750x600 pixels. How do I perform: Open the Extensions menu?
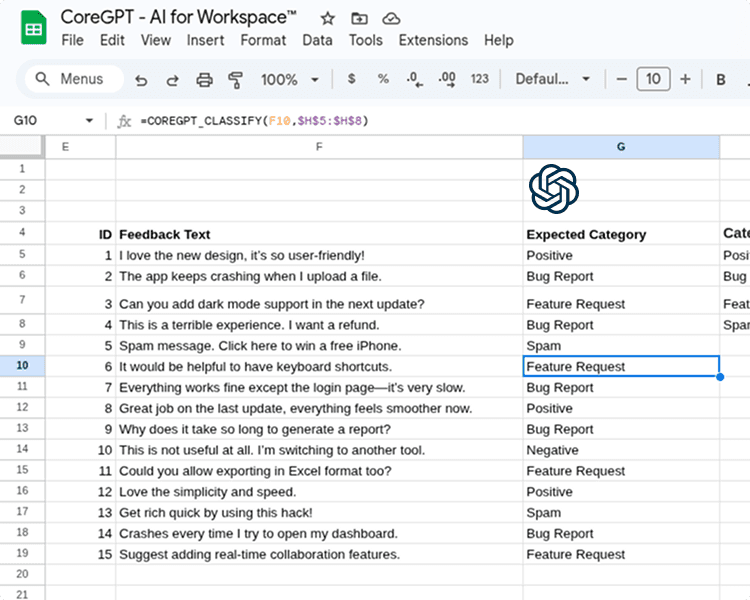click(x=433, y=40)
